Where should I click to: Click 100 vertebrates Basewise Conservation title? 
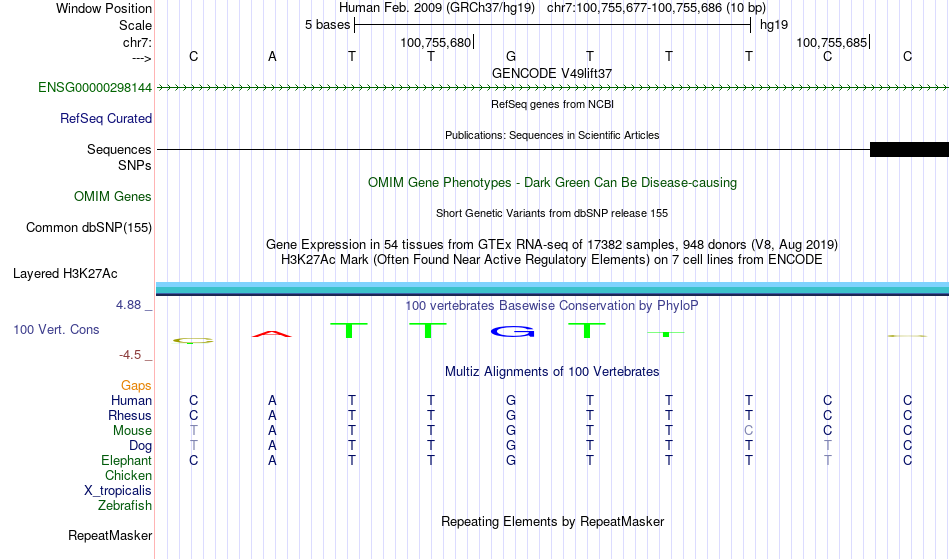tap(552, 306)
